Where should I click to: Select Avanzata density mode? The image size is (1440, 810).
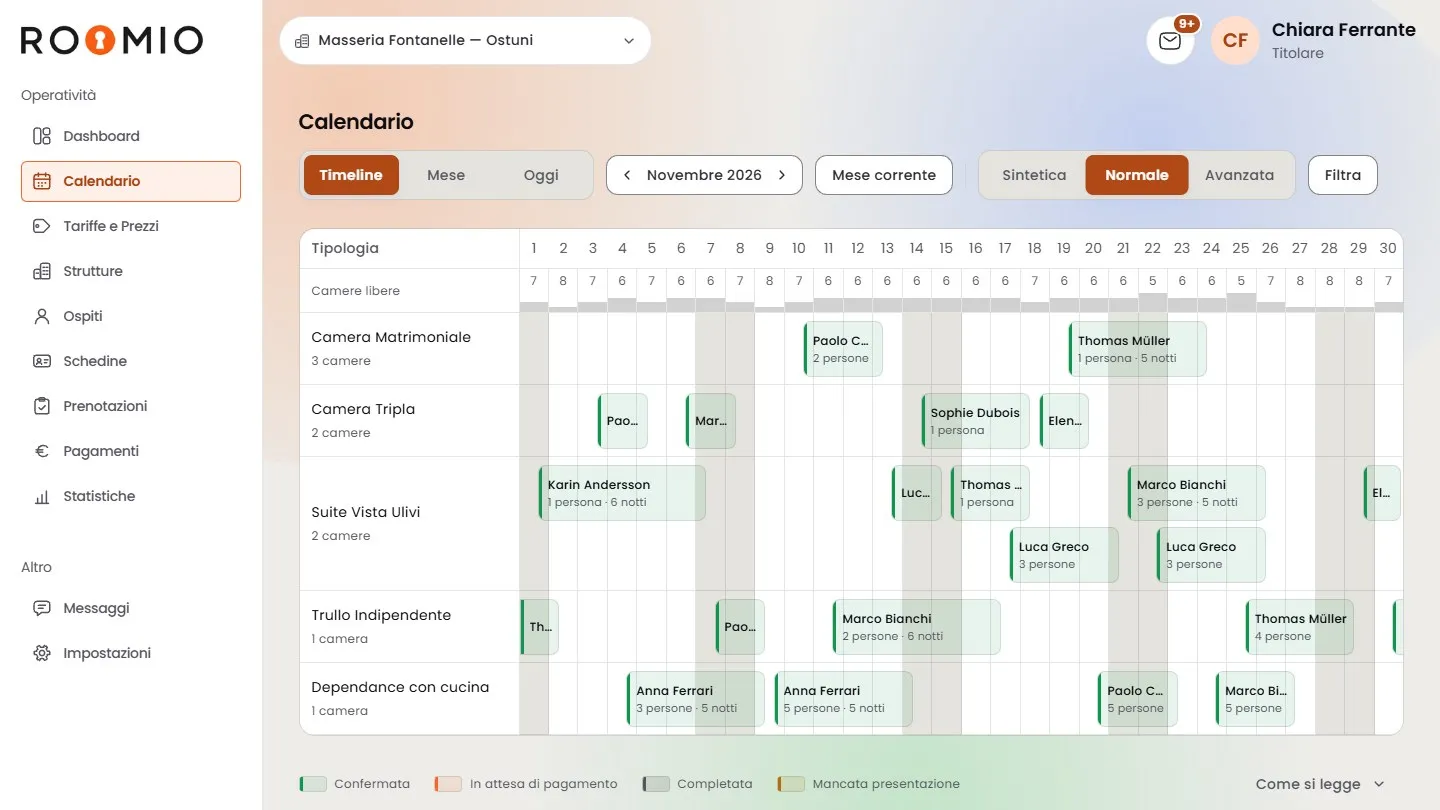[1239, 175]
